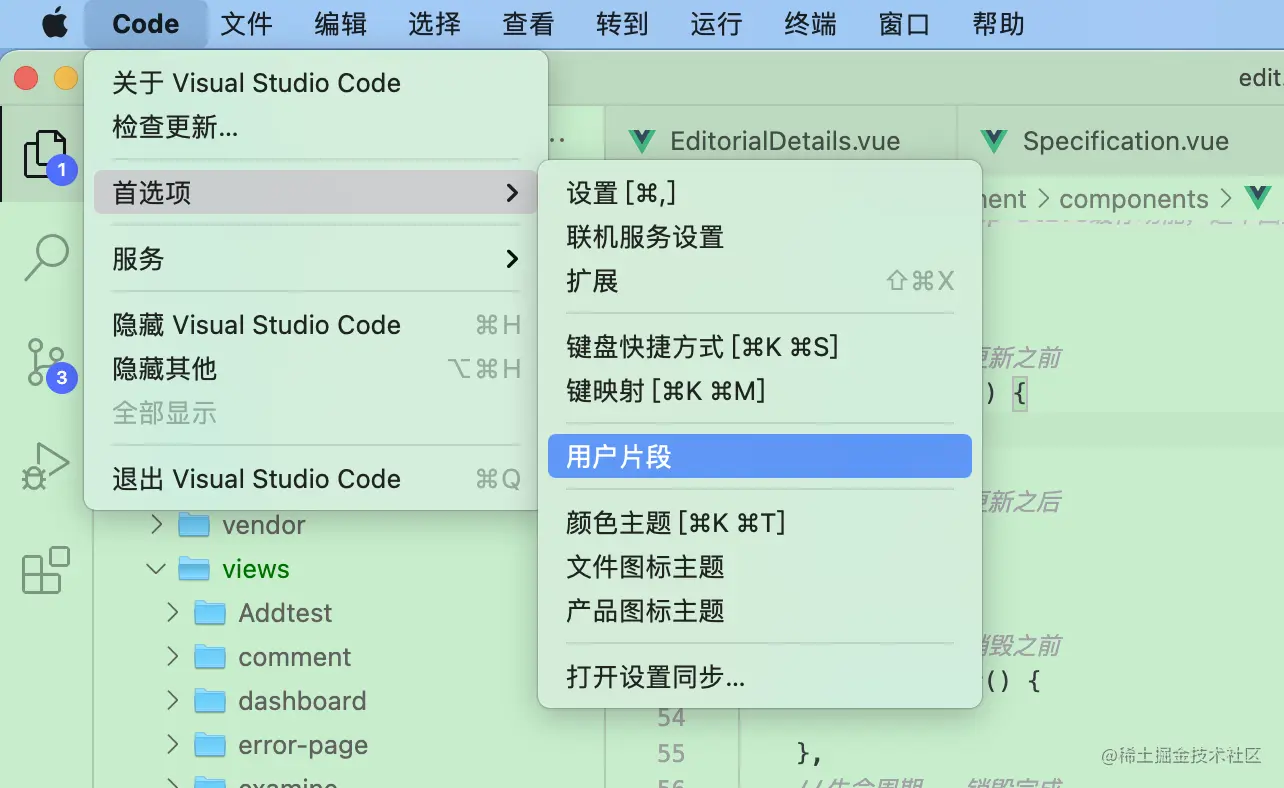This screenshot has width=1284, height=788.
Task: Choose 产品图标主题 in the submenu
Action: pos(760,611)
